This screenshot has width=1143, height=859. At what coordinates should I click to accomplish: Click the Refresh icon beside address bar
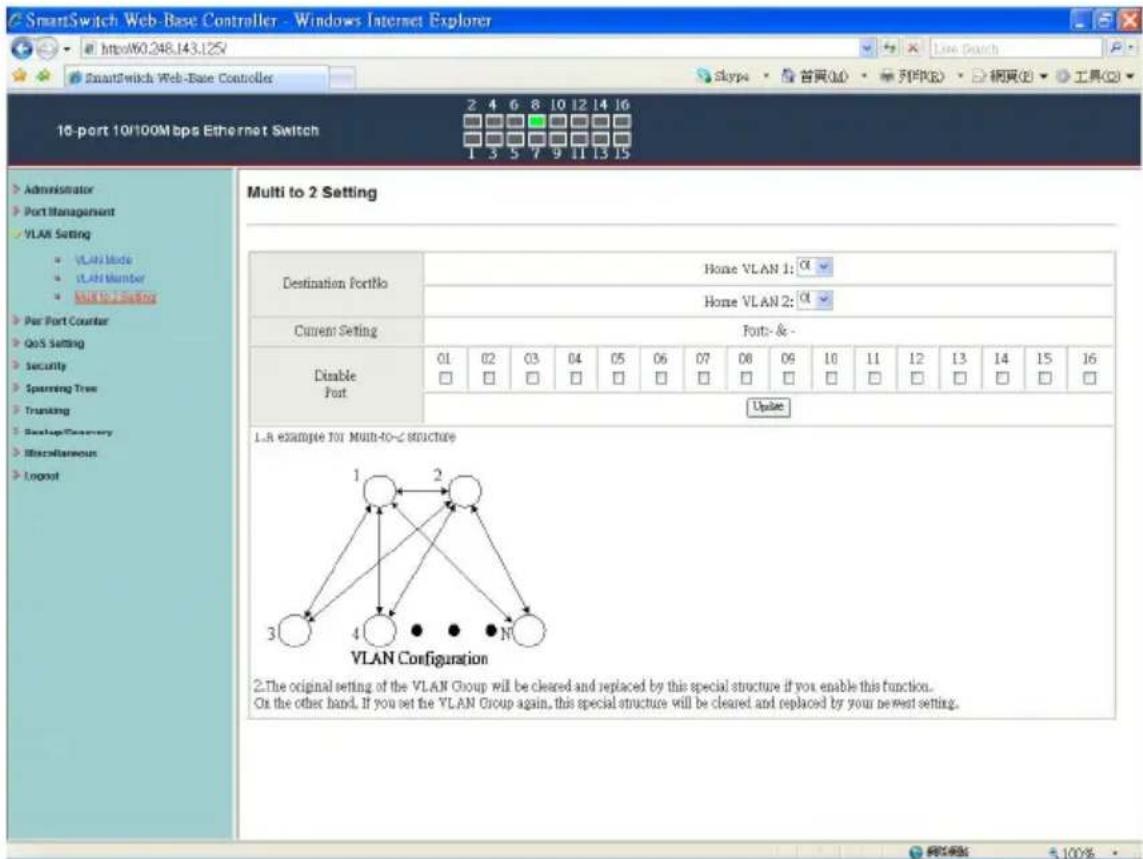click(890, 48)
